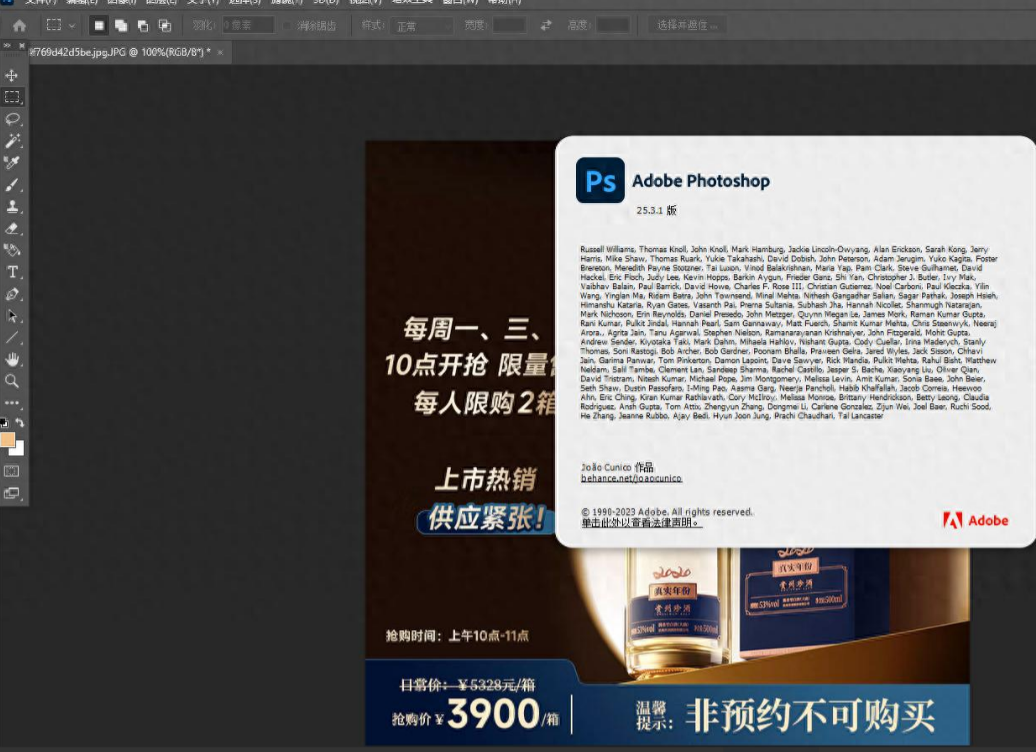Choose Subtract from Selection mode
The height and width of the screenshot is (752, 1036).
tap(143, 26)
